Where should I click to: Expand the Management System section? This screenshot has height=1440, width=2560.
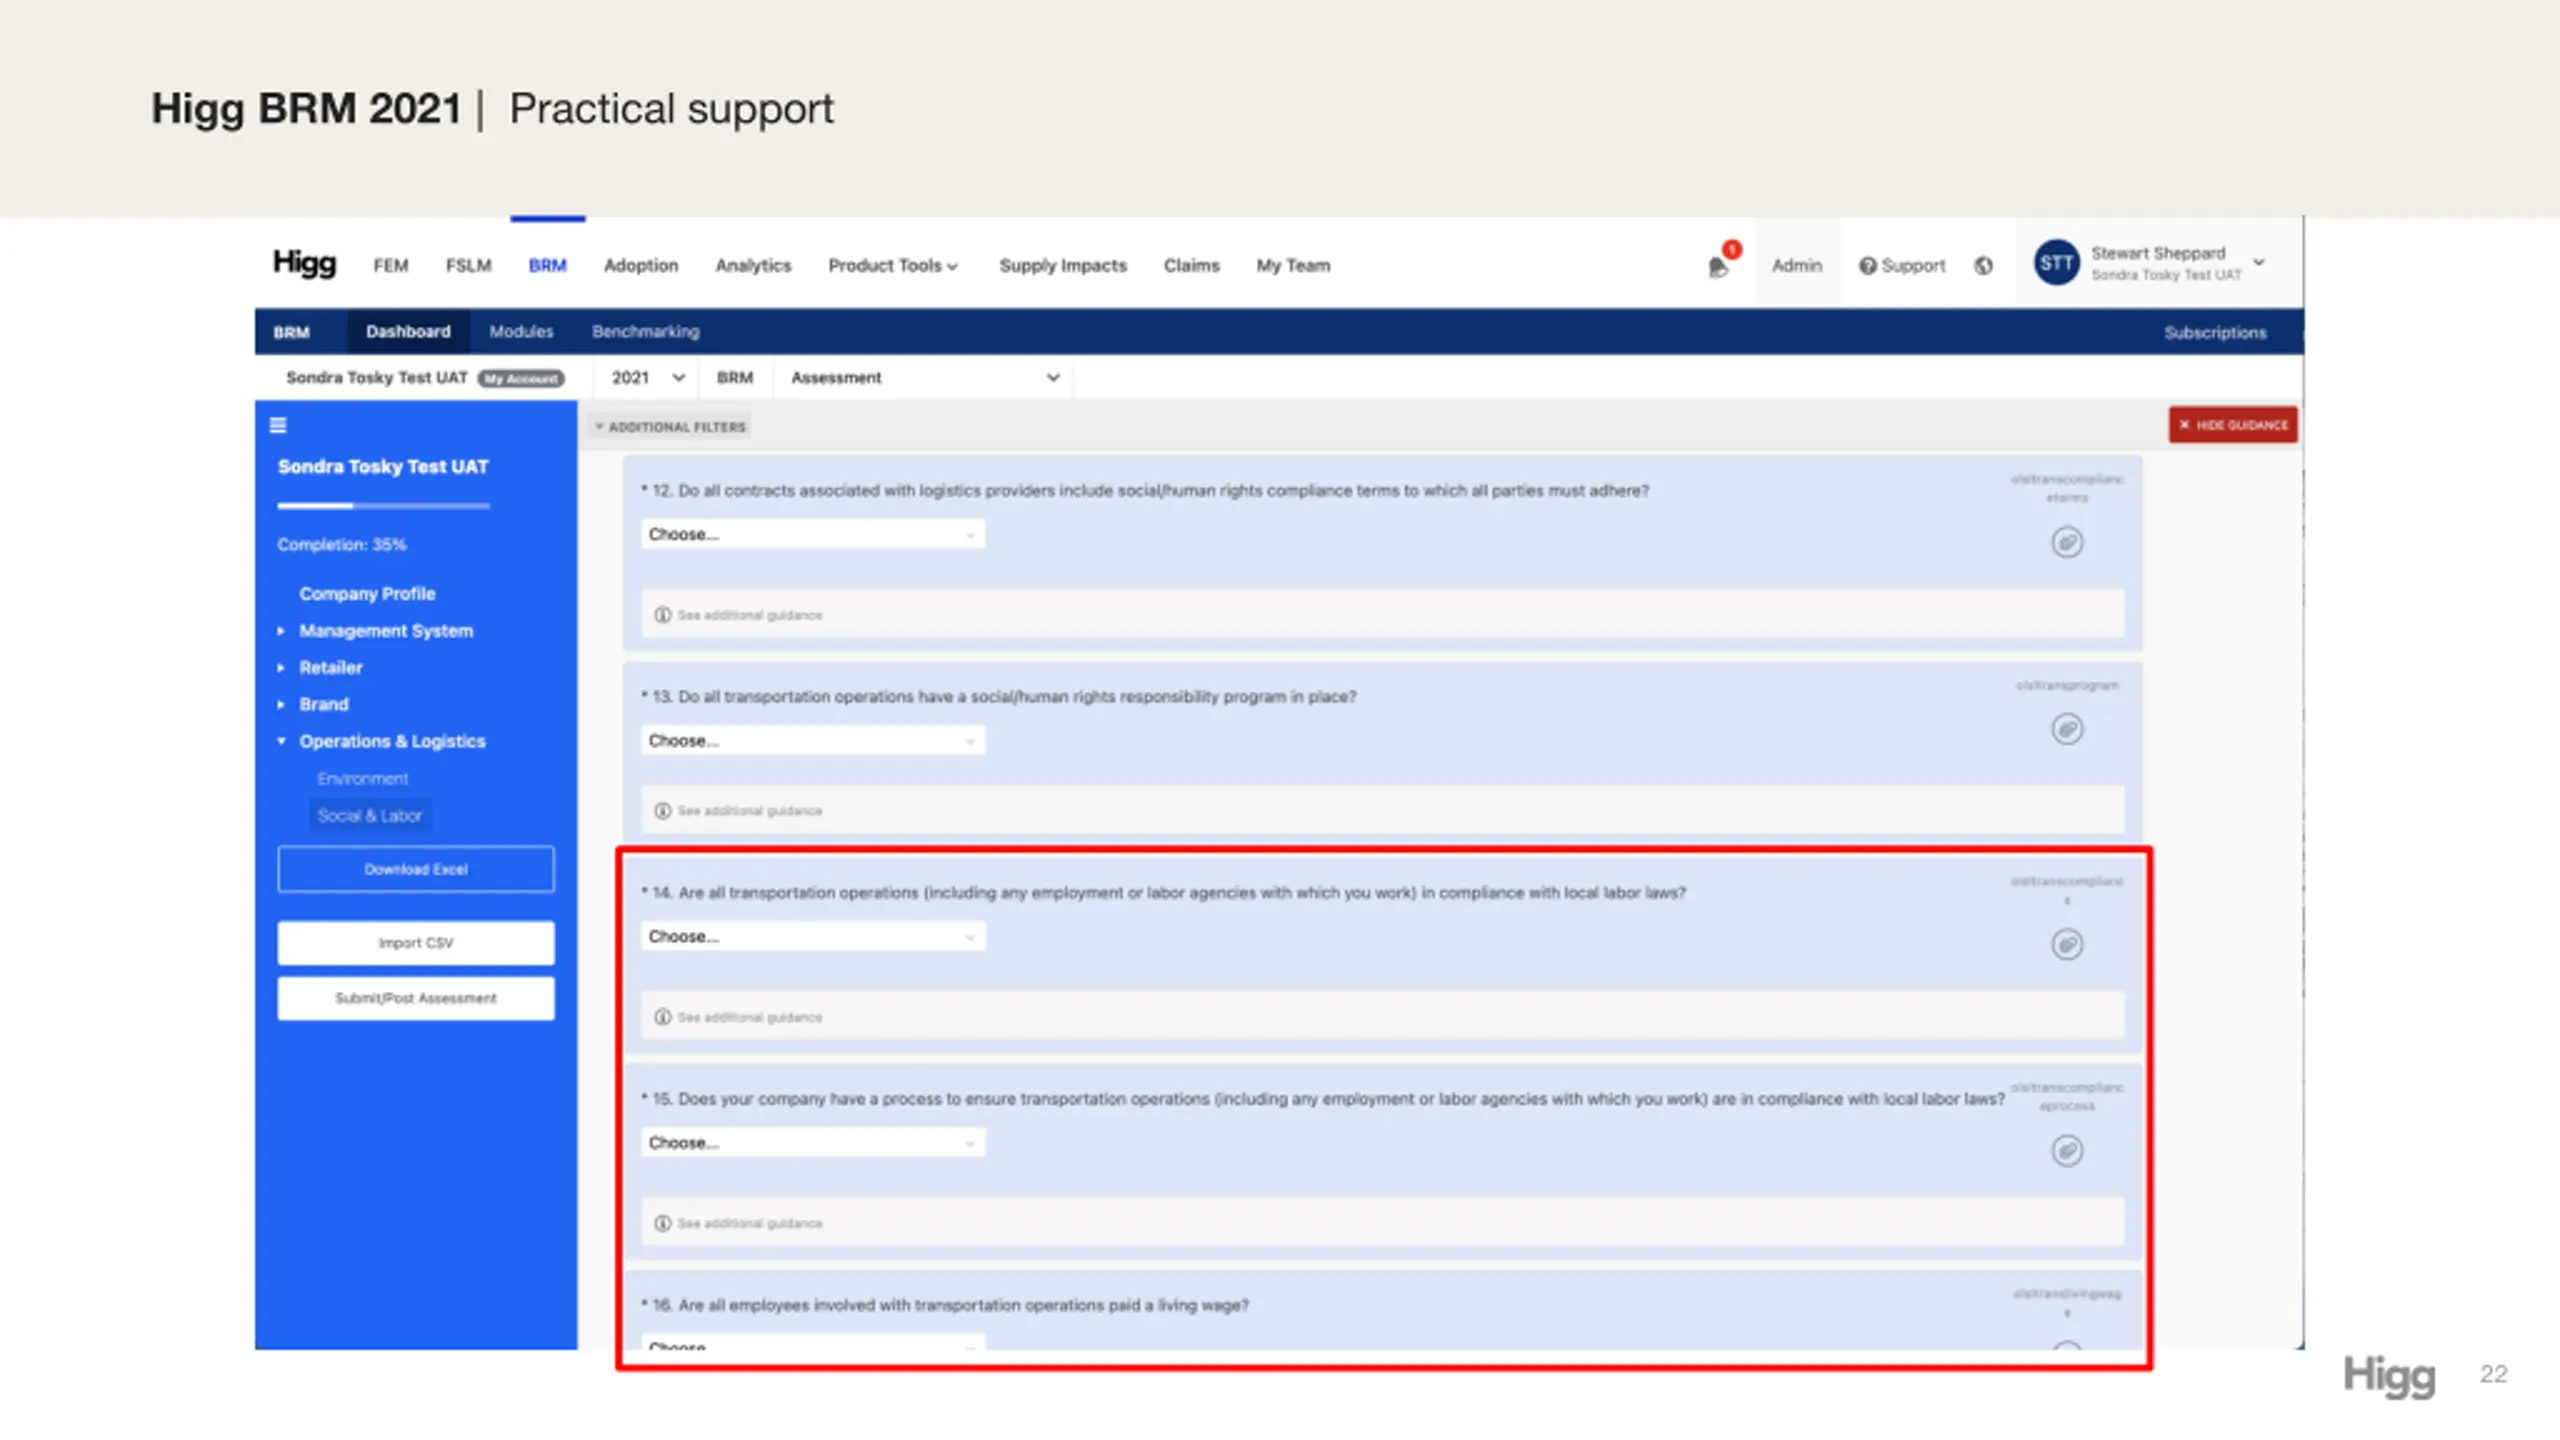point(385,631)
